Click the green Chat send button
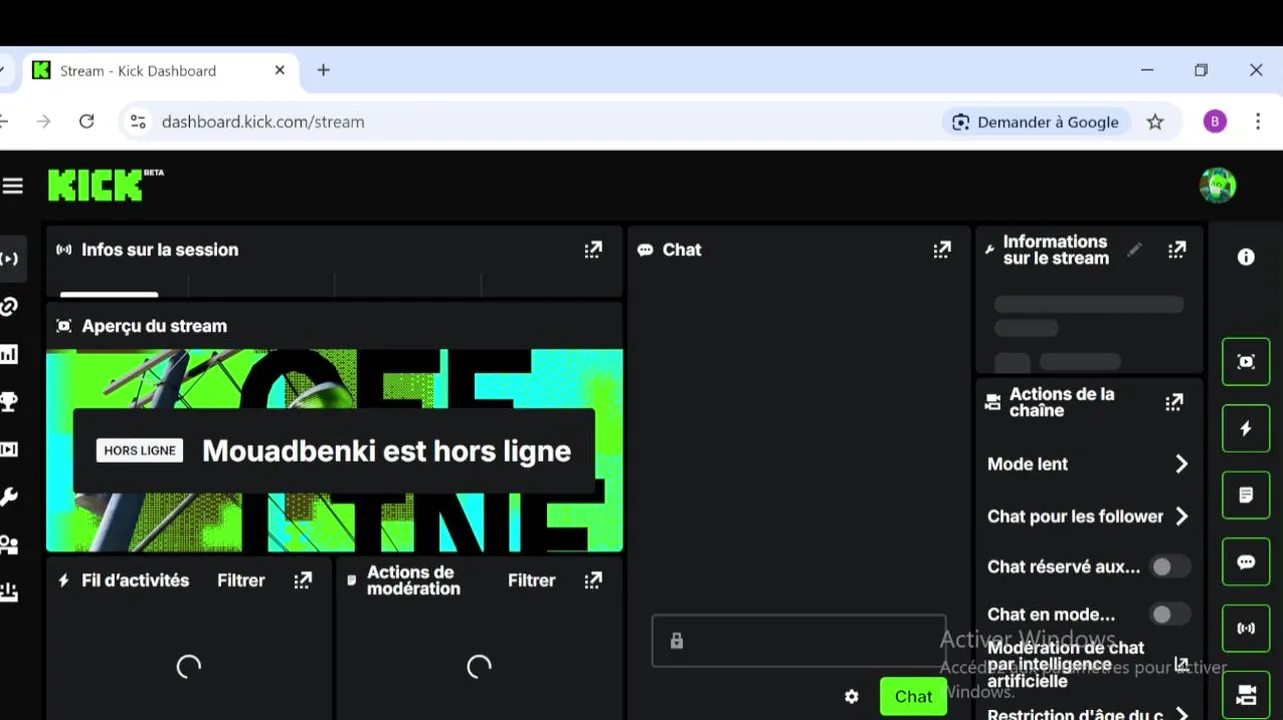 click(913, 697)
